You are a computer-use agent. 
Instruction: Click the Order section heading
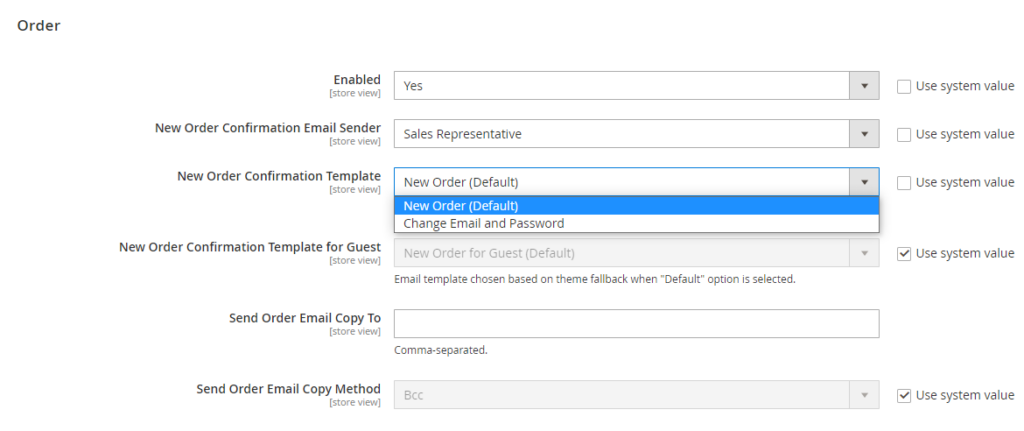[x=39, y=26]
